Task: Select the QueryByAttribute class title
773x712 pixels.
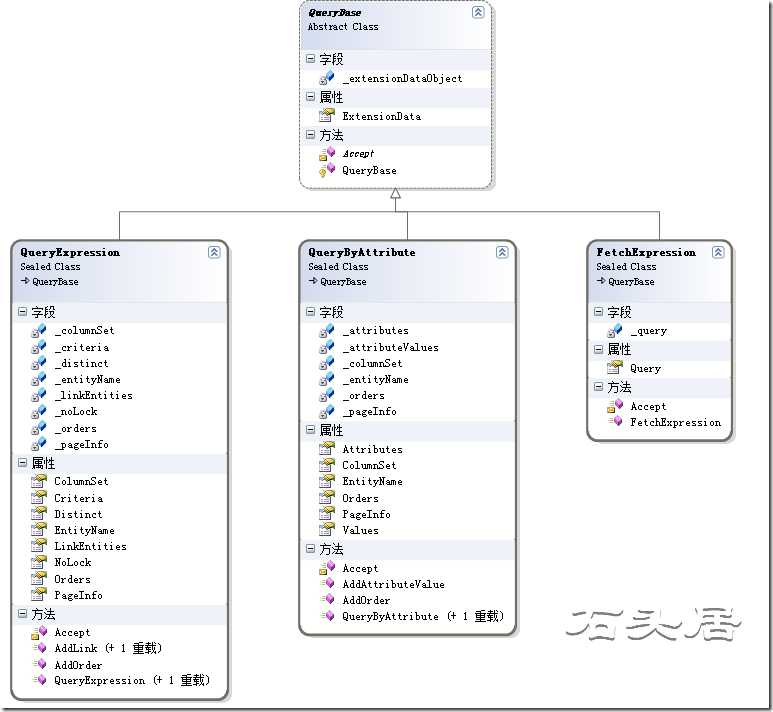Action: pyautogui.click(x=362, y=252)
